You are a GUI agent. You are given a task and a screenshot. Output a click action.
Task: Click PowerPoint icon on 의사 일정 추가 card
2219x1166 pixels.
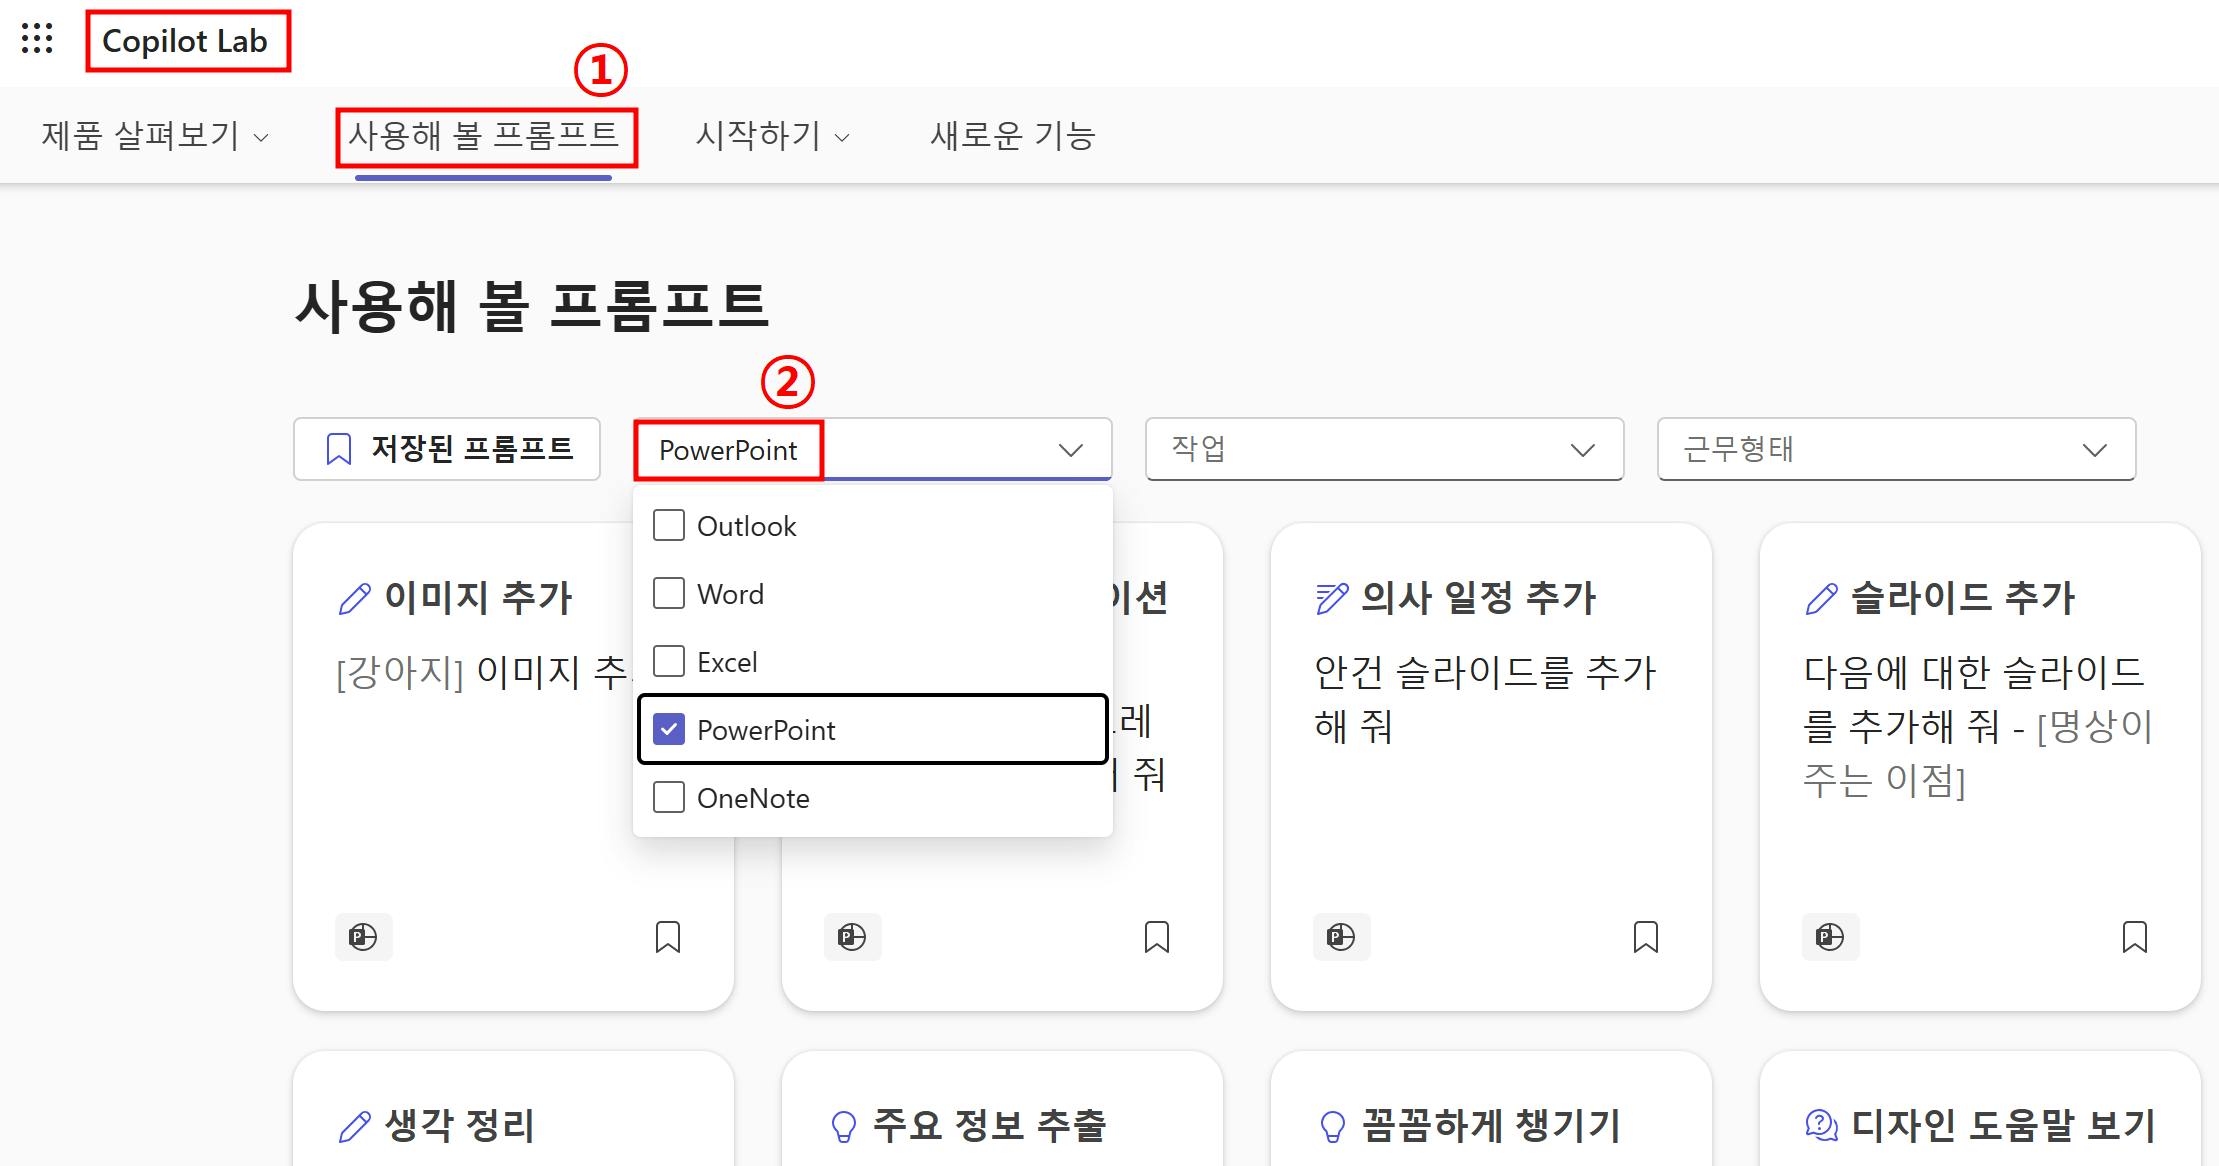[1341, 937]
